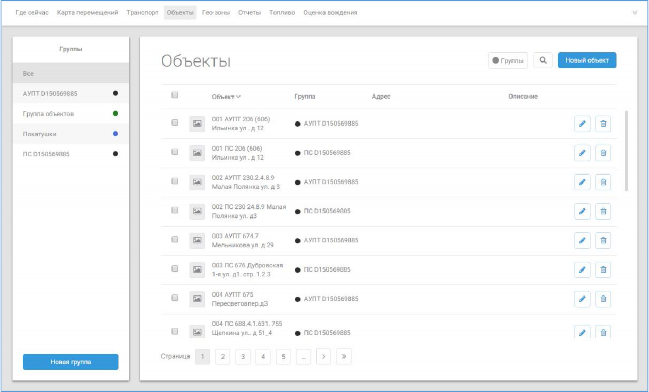Sort by the Объект column header
The width and height of the screenshot is (649, 392).
coord(226,96)
